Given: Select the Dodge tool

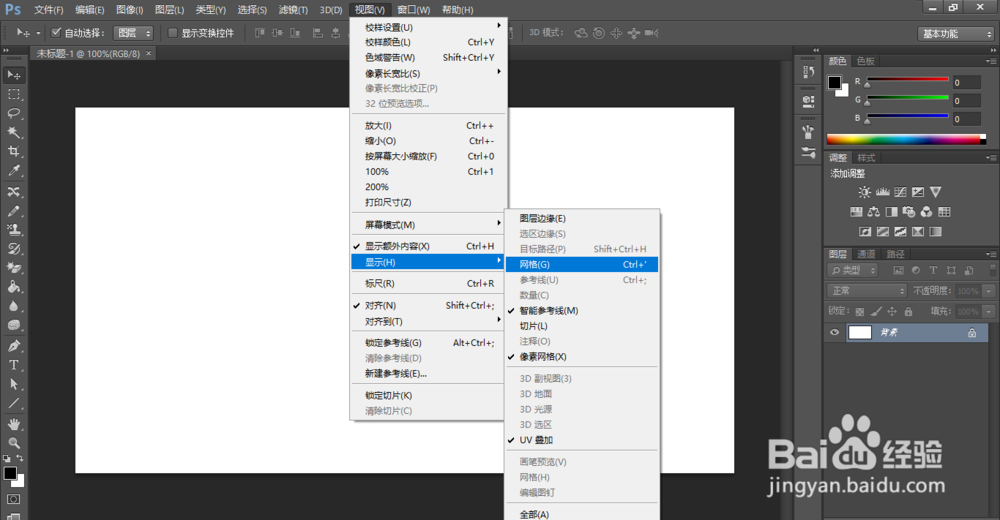Looking at the screenshot, I should [13, 325].
